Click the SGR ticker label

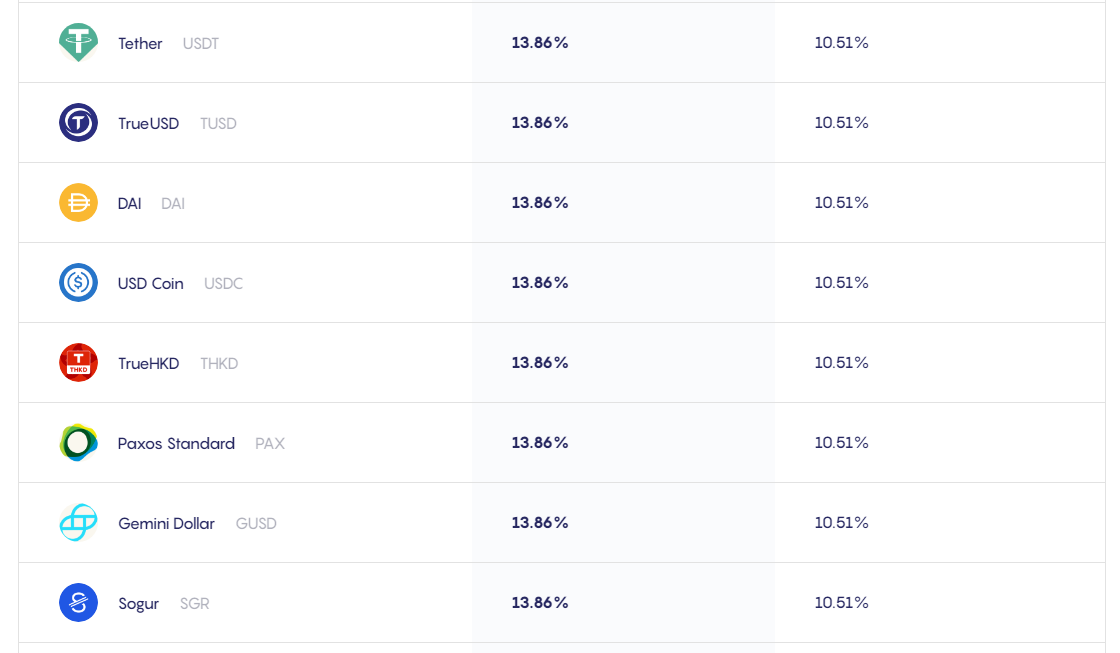tap(194, 604)
